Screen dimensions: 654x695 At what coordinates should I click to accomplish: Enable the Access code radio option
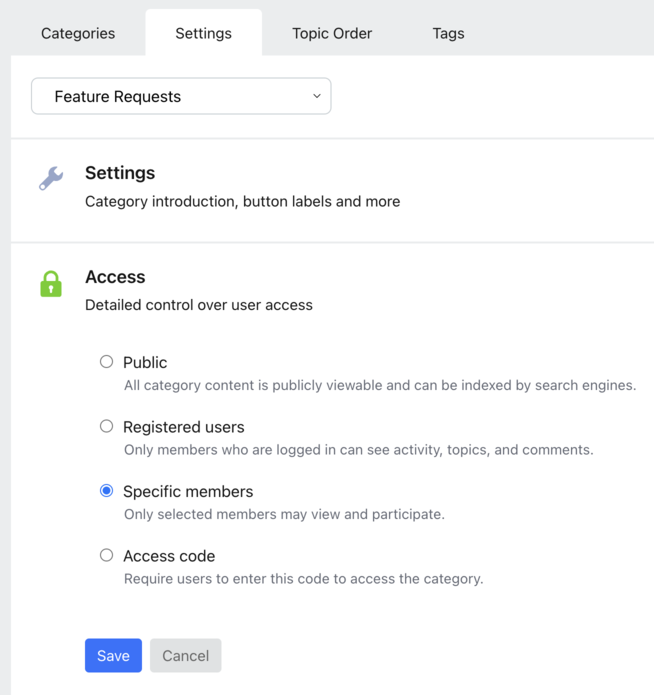click(106, 555)
